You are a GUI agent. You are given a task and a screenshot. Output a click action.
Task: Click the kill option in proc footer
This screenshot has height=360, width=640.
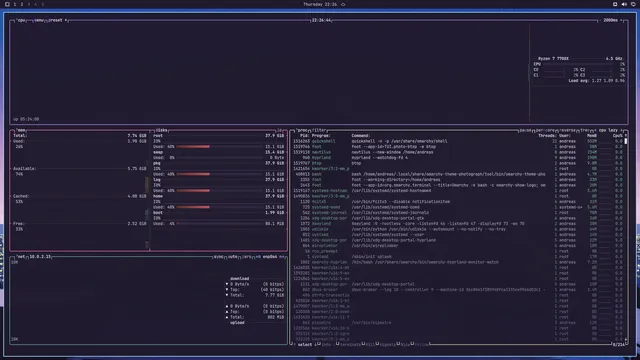[x=370, y=345]
